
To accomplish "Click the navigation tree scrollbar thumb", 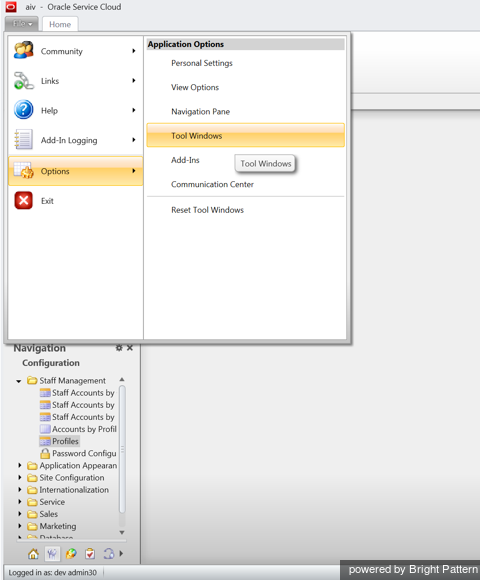I will (122, 450).
